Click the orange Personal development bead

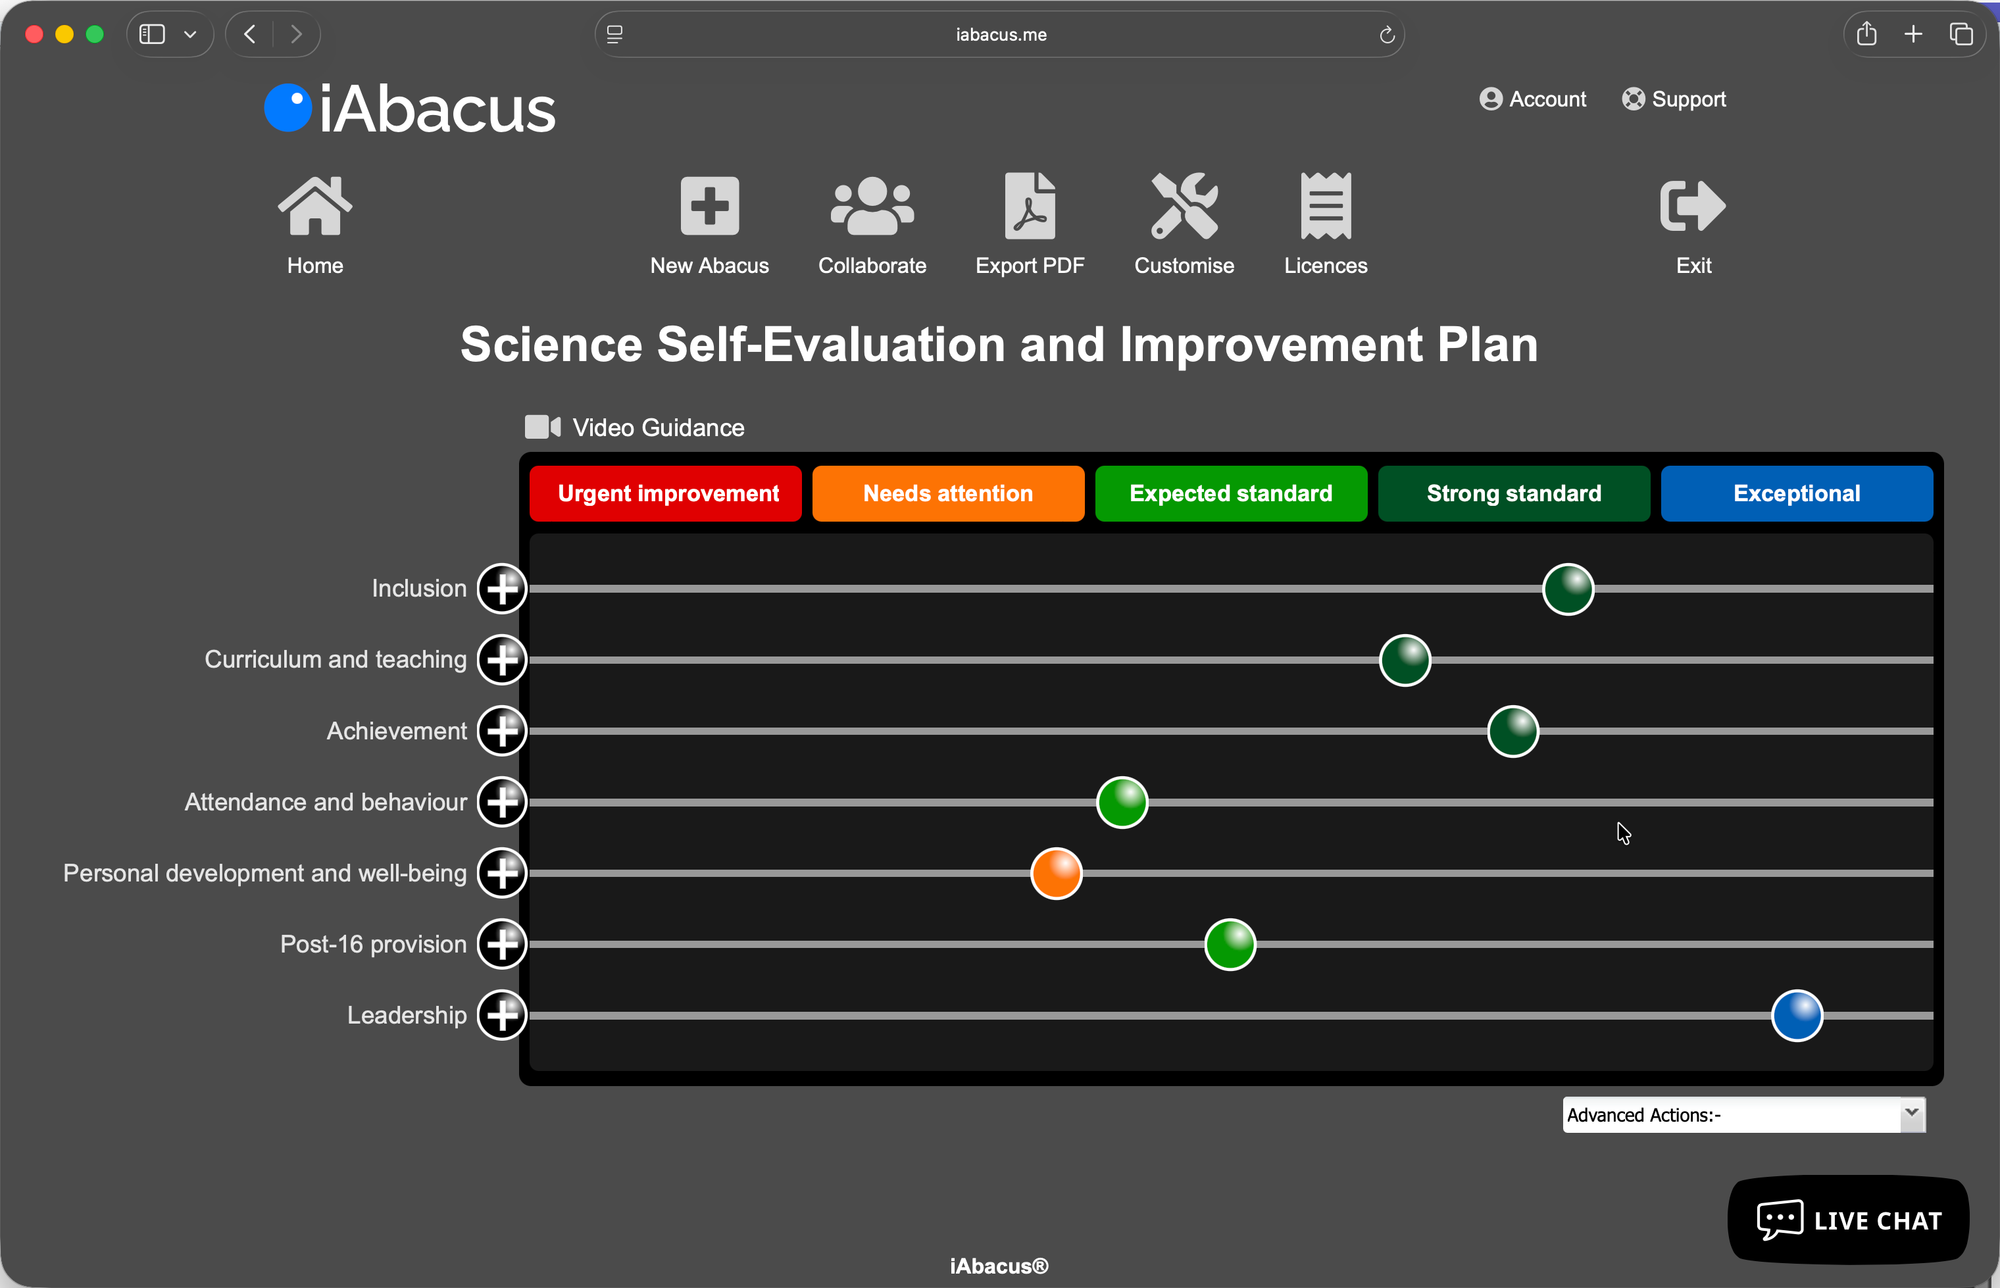[x=1056, y=873]
